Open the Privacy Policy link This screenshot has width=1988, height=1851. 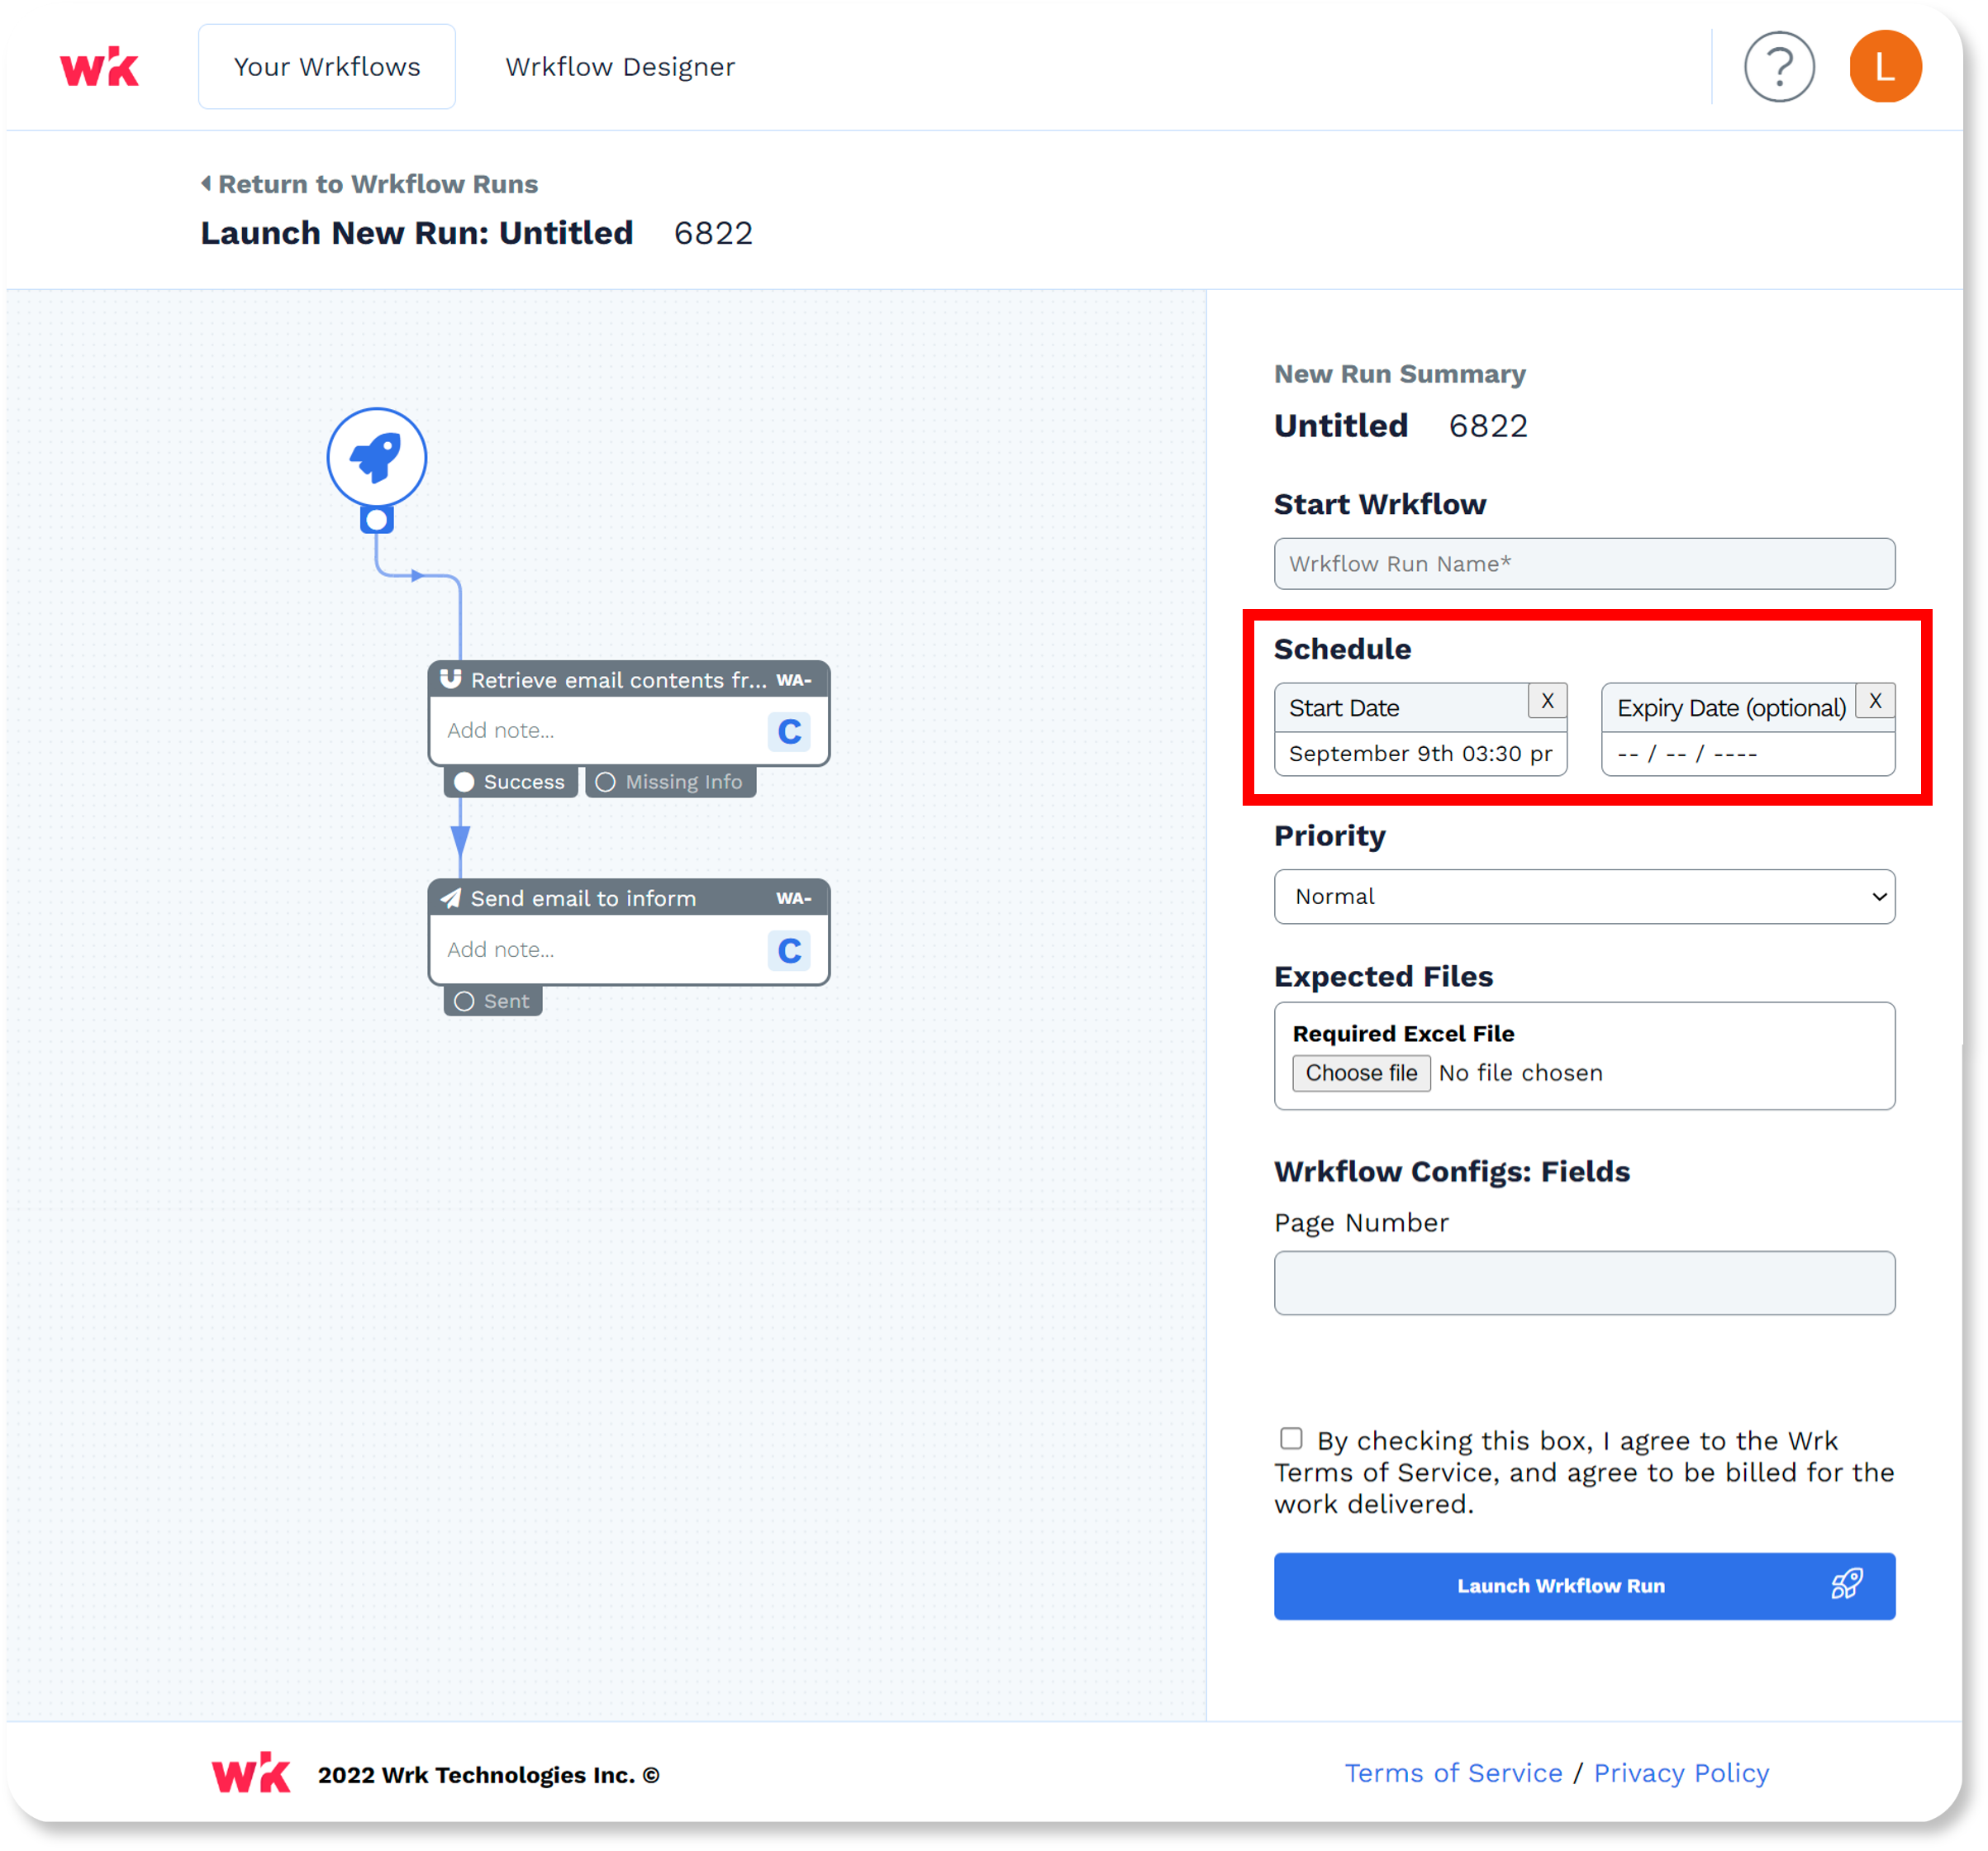point(1681,1773)
